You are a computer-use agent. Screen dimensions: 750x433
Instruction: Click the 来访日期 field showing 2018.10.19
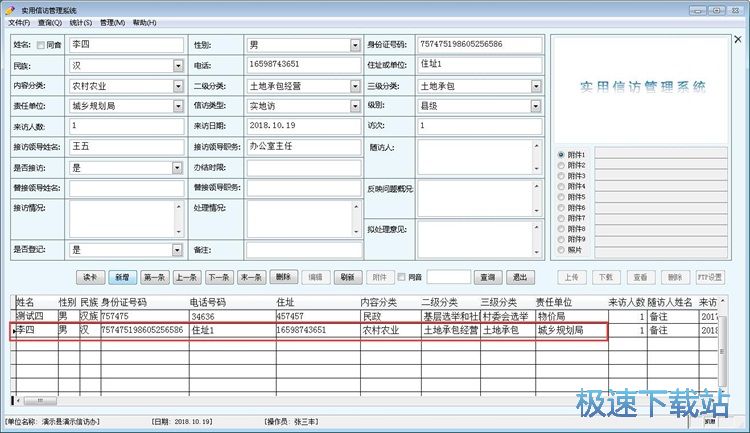coord(304,126)
